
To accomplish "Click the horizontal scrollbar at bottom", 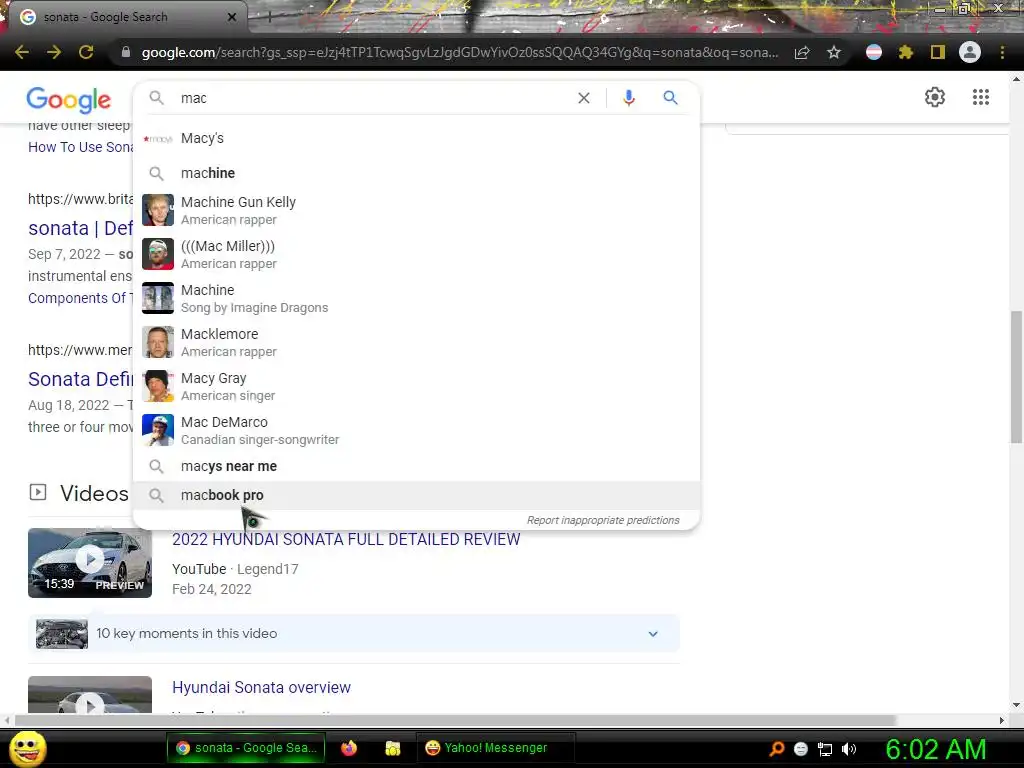I will [x=455, y=720].
